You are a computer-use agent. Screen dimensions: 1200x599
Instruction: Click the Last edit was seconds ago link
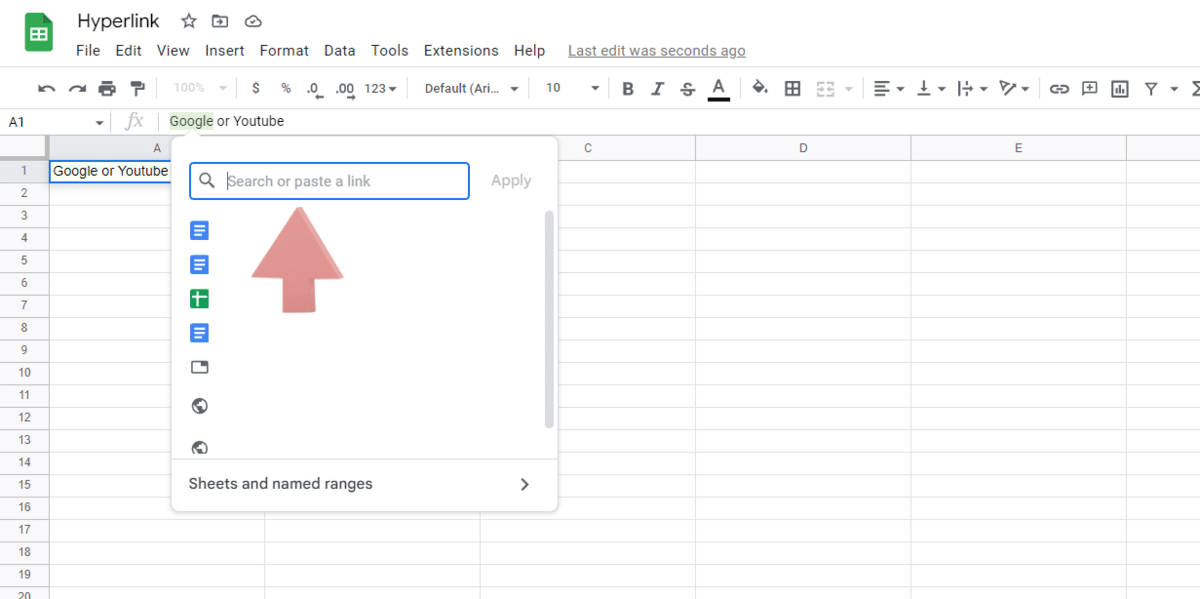(x=656, y=50)
